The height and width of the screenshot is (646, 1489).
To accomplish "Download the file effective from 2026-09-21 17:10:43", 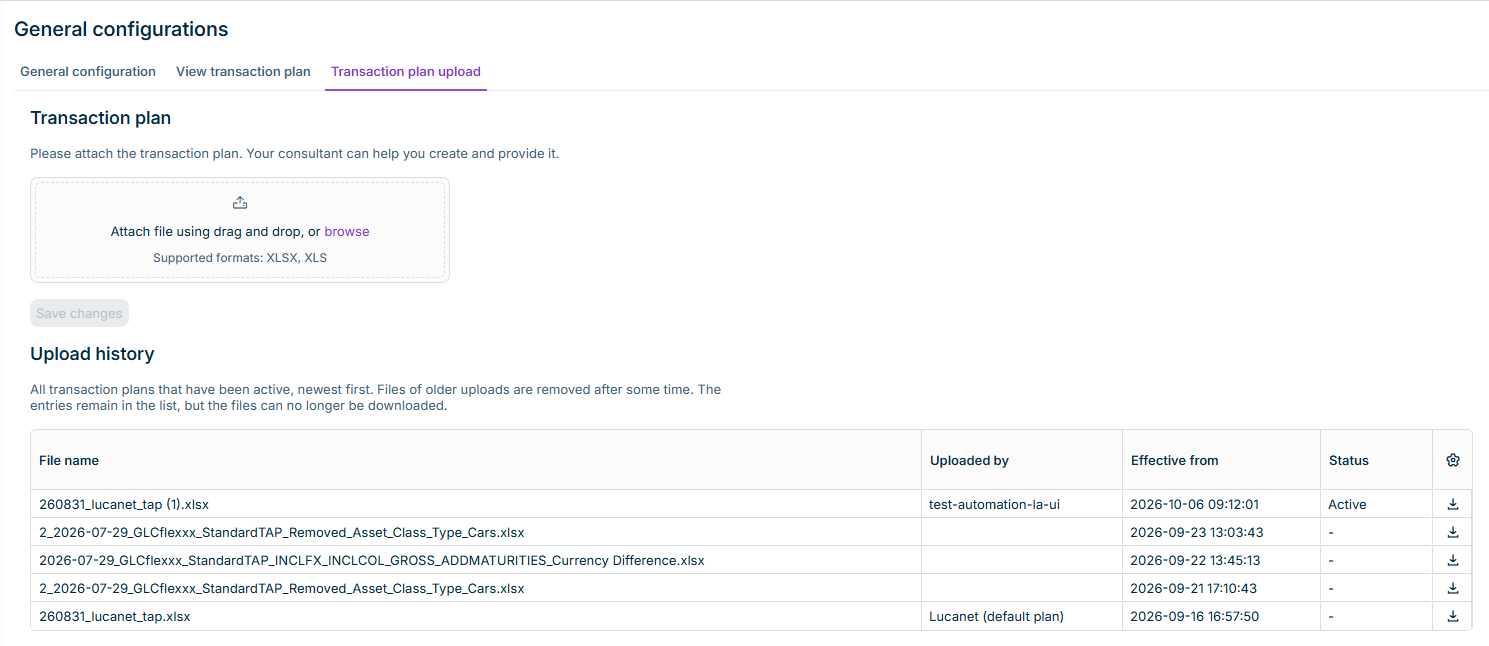I will point(1453,588).
